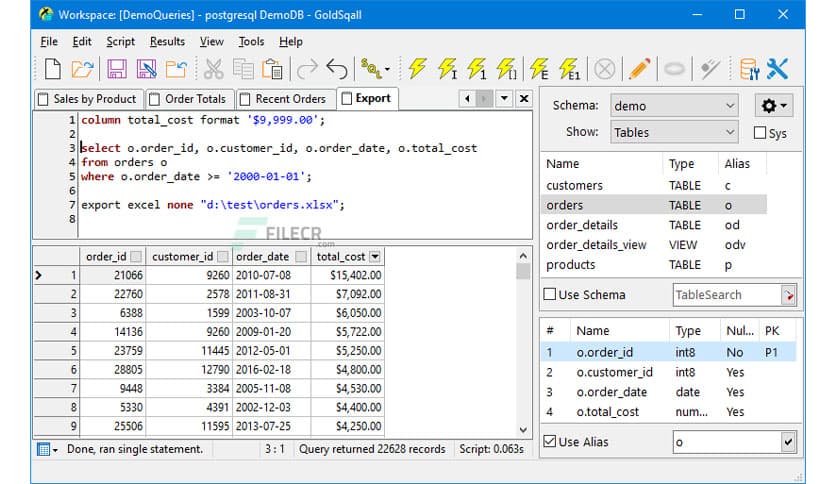The image size is (836, 484).
Task: Uncheck the Use Alias checkbox
Action: pos(550,442)
